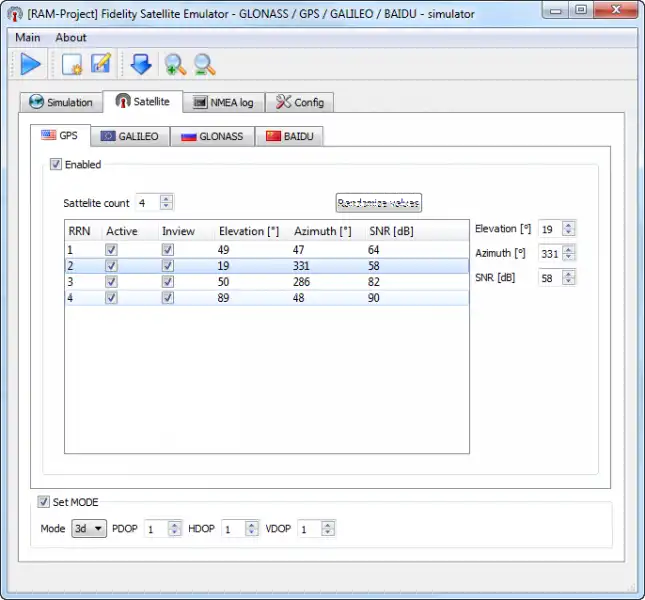This screenshot has width=645, height=600.
Task: Click the HDOP value field
Action: pyautogui.click(x=233, y=529)
